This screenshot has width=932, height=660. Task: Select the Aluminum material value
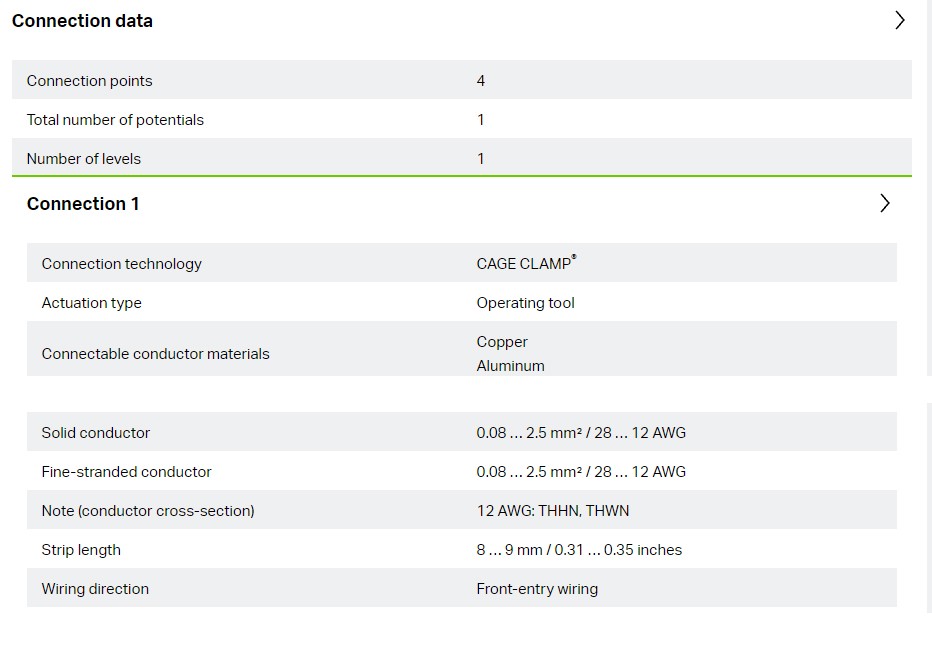pyautogui.click(x=510, y=366)
